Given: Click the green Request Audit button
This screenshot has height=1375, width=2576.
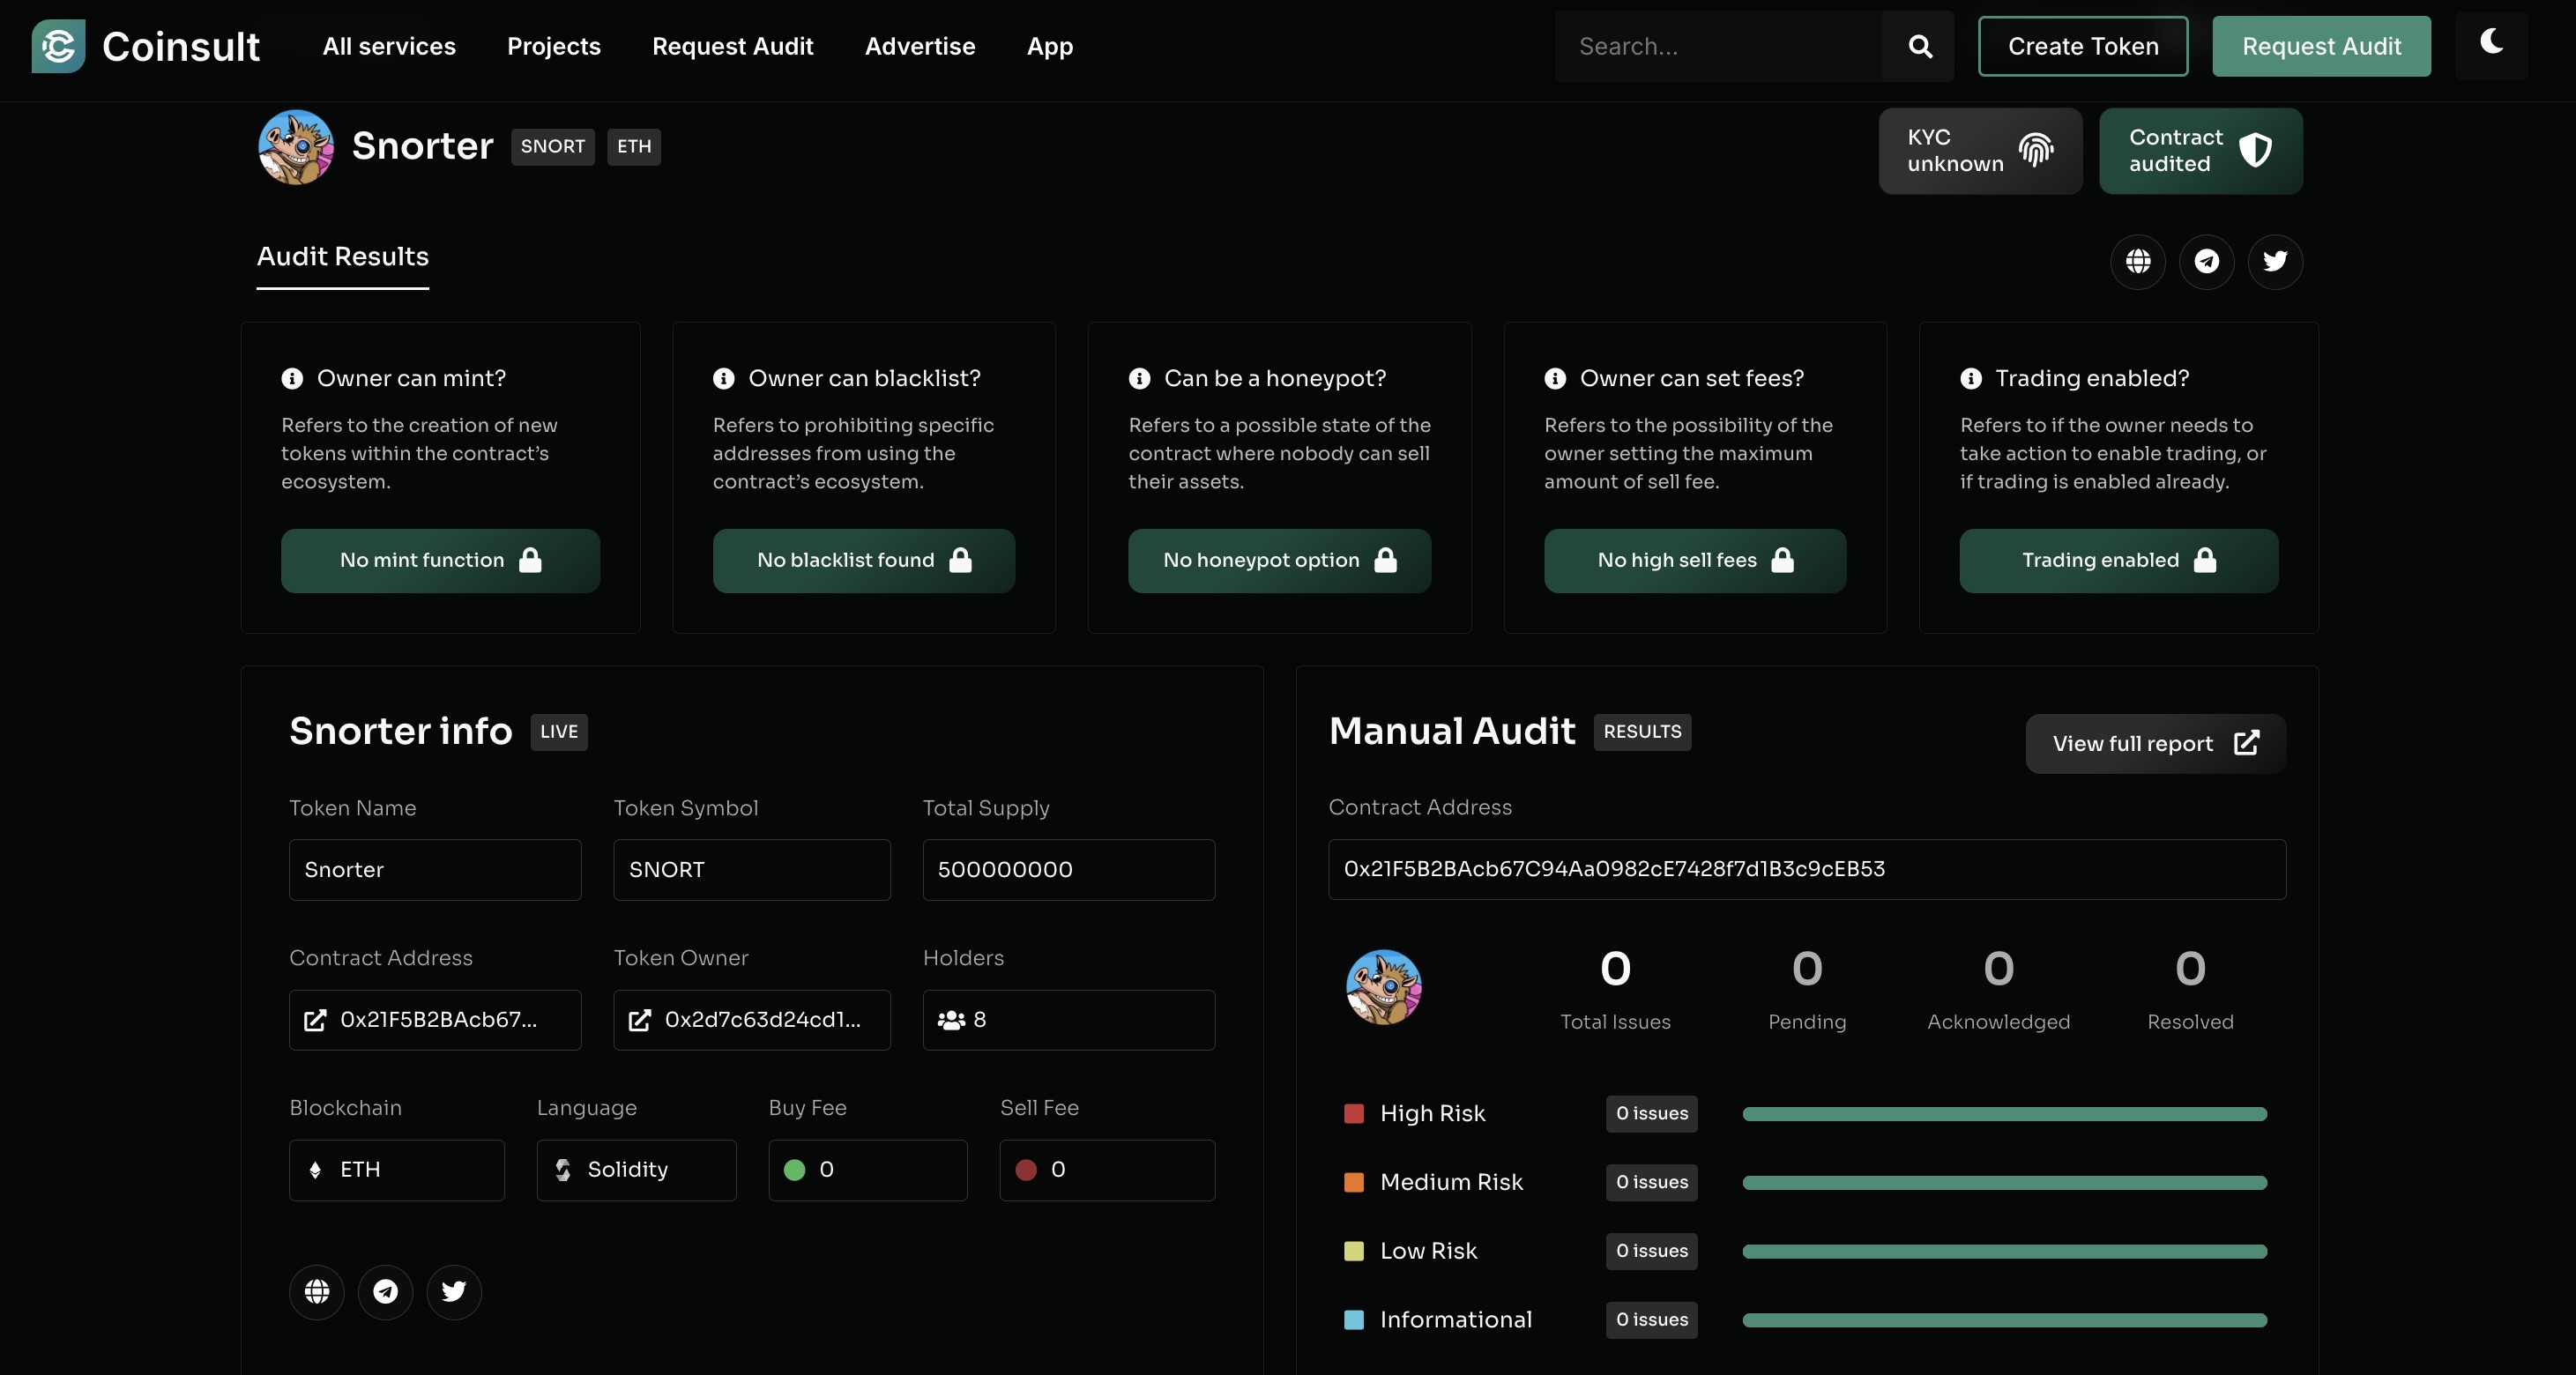Looking at the screenshot, I should (x=2321, y=46).
